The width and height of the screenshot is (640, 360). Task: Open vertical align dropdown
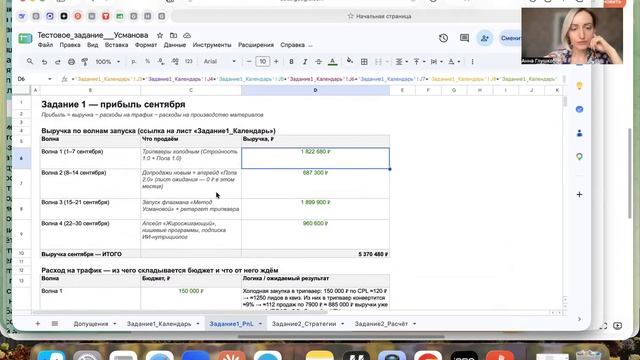tap(419, 62)
